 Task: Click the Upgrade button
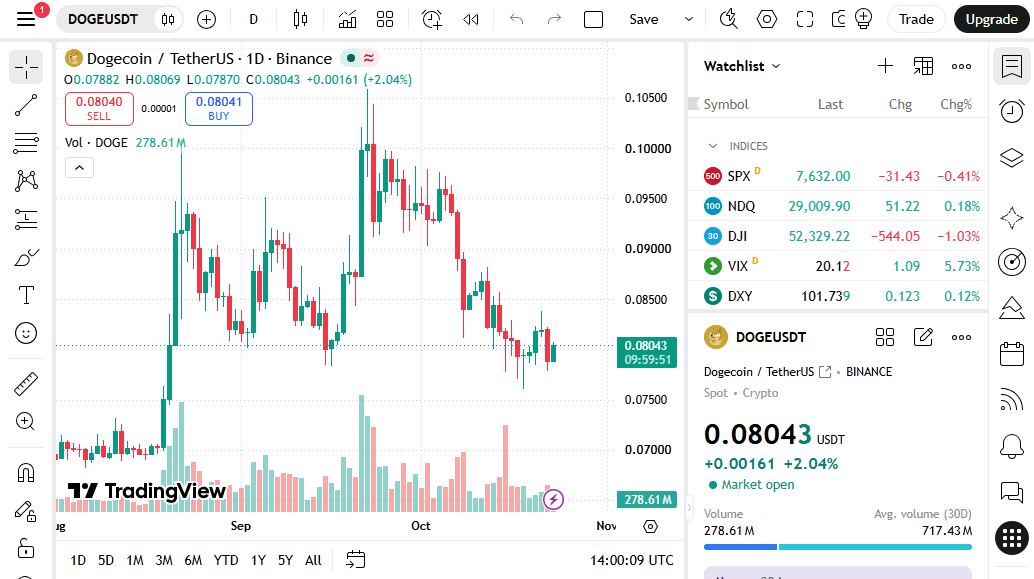coord(991,19)
